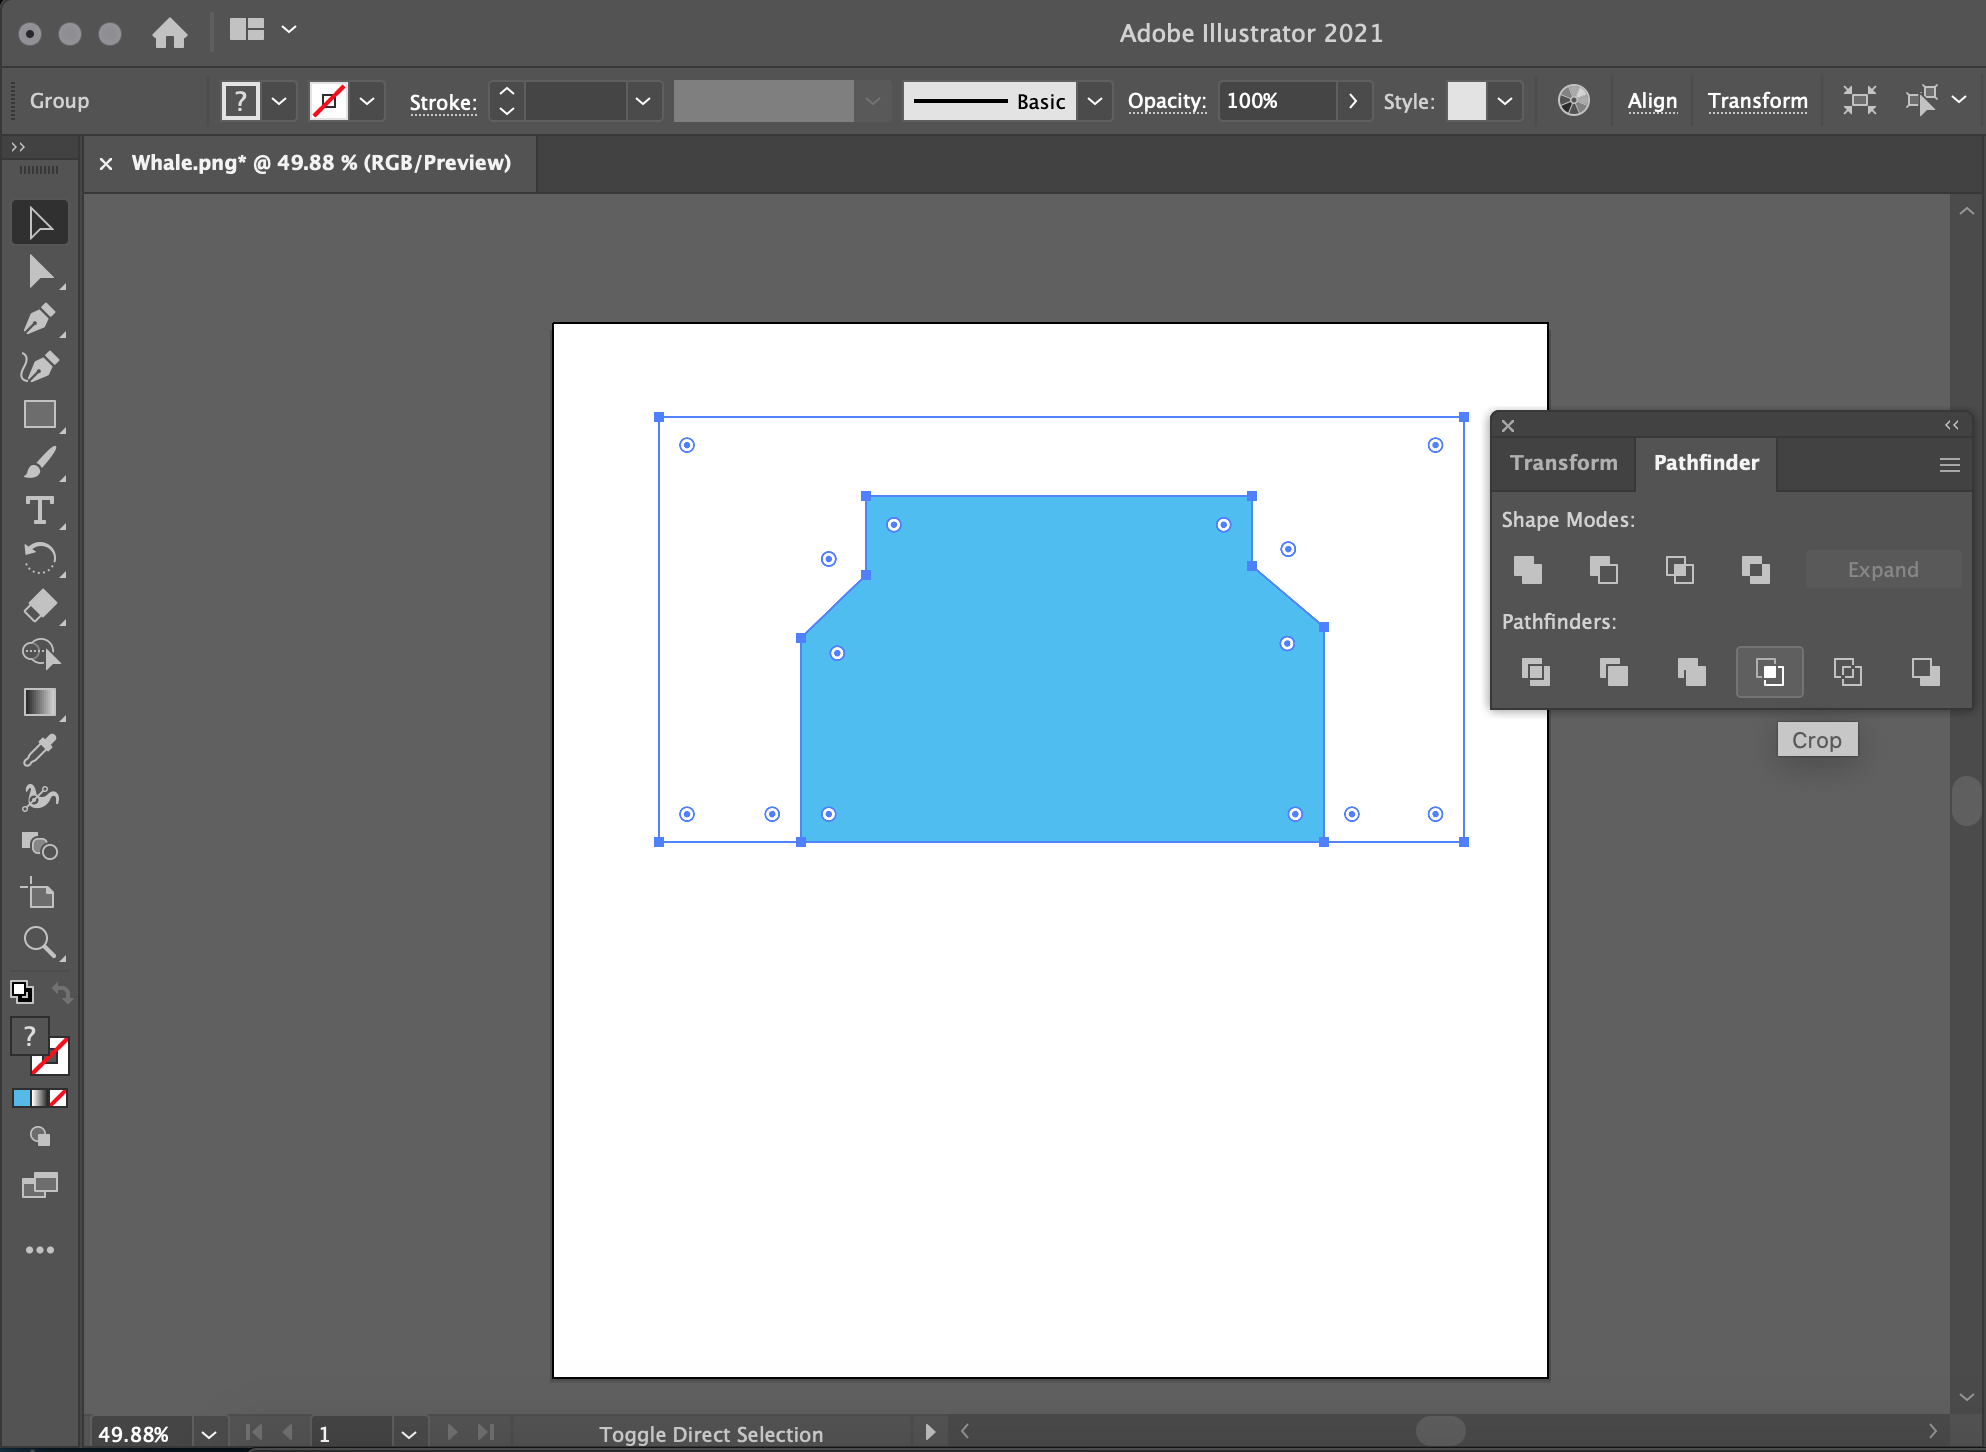Select the Rectangle tool
Screen dimensions: 1986x1452
coord(40,414)
